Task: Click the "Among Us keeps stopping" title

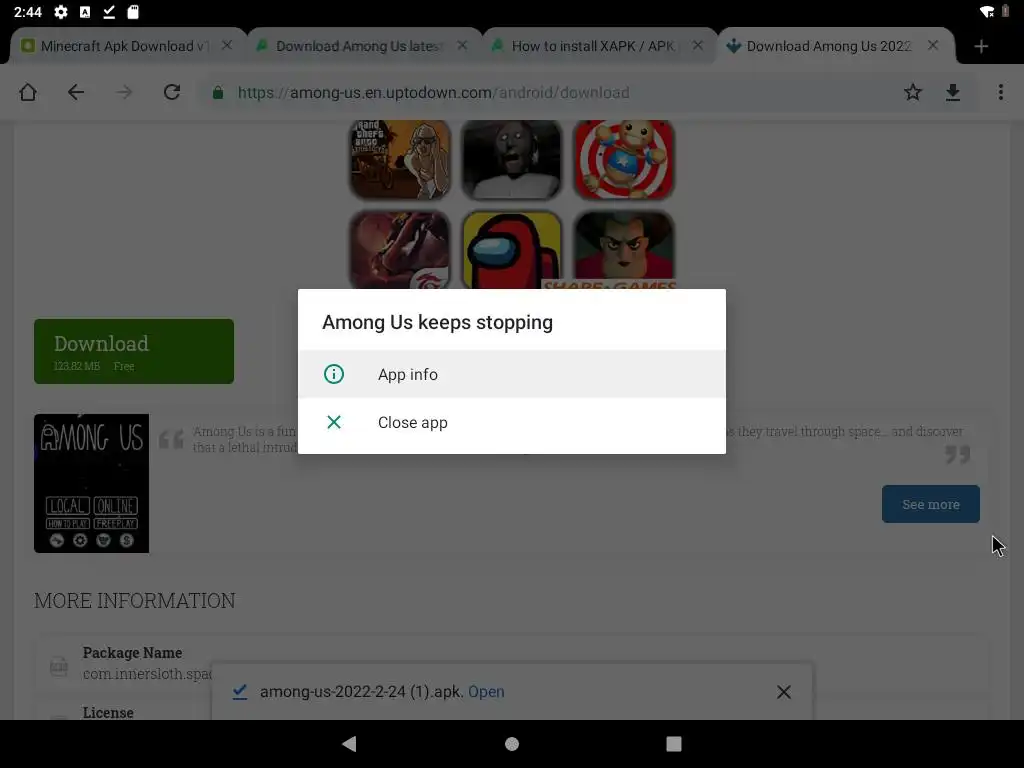Action: pyautogui.click(x=438, y=323)
